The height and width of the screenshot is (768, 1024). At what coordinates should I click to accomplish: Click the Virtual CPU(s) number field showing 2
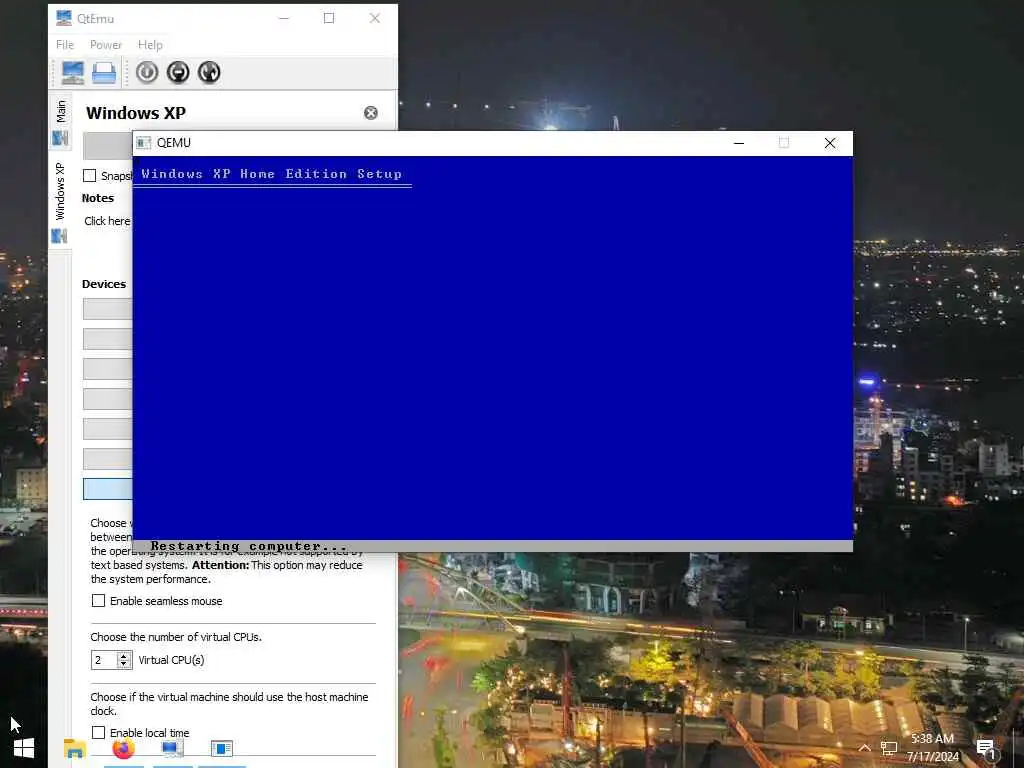tap(104, 660)
